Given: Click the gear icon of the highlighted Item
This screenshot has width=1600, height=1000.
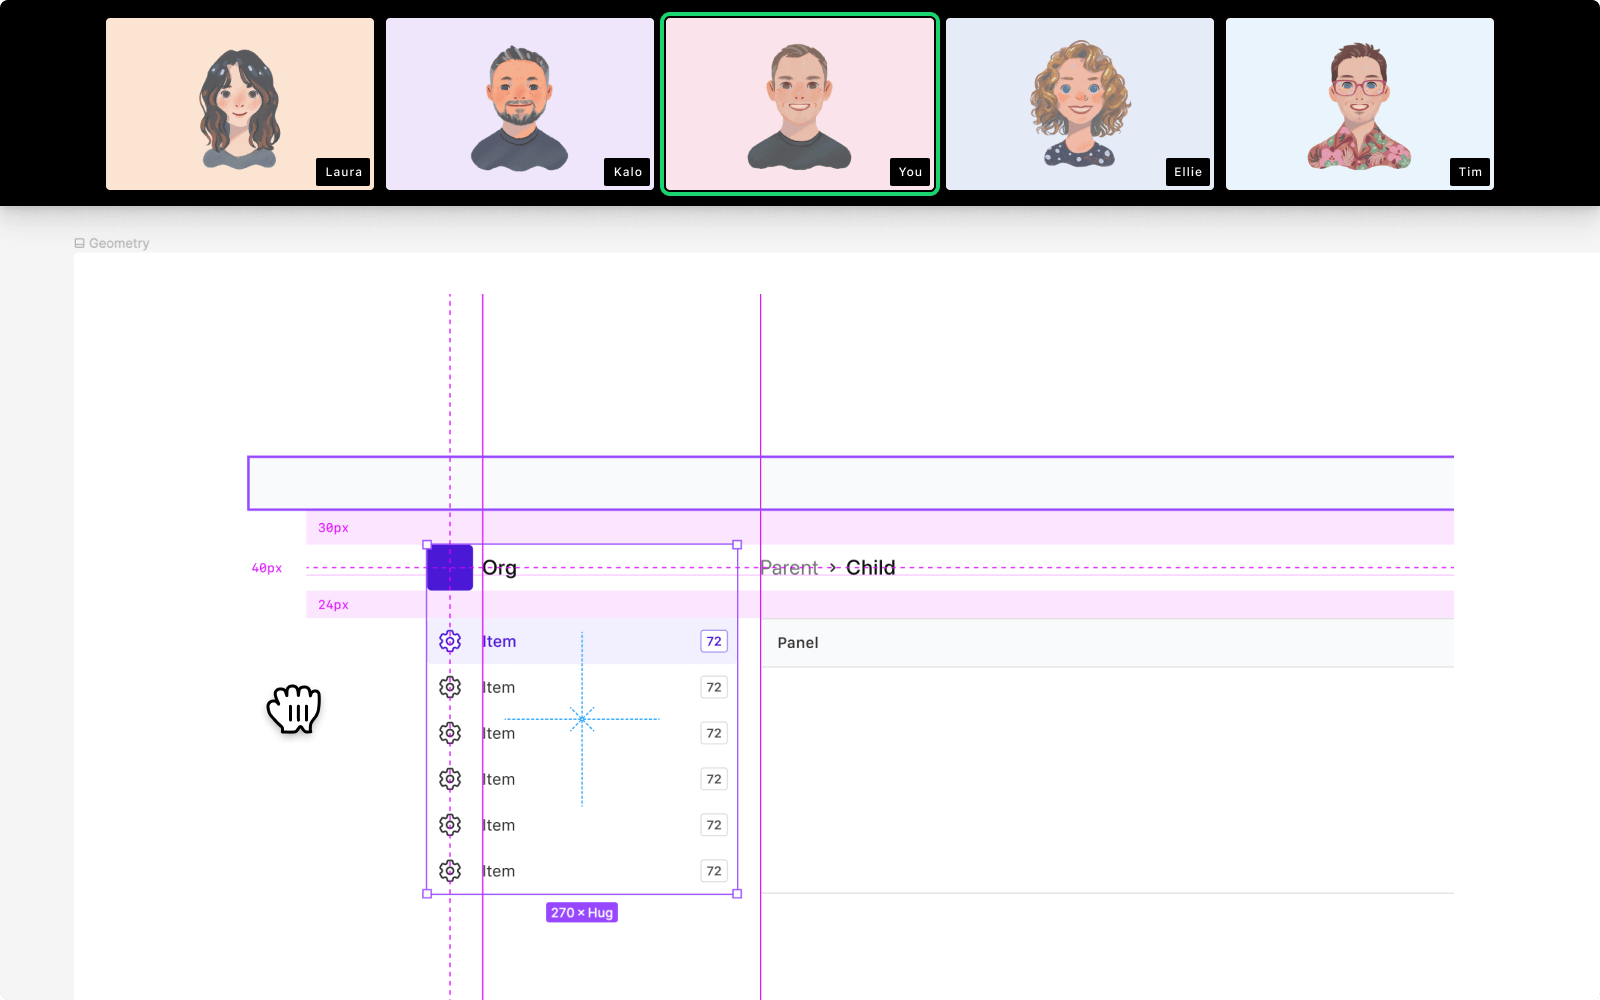Looking at the screenshot, I should [450, 642].
